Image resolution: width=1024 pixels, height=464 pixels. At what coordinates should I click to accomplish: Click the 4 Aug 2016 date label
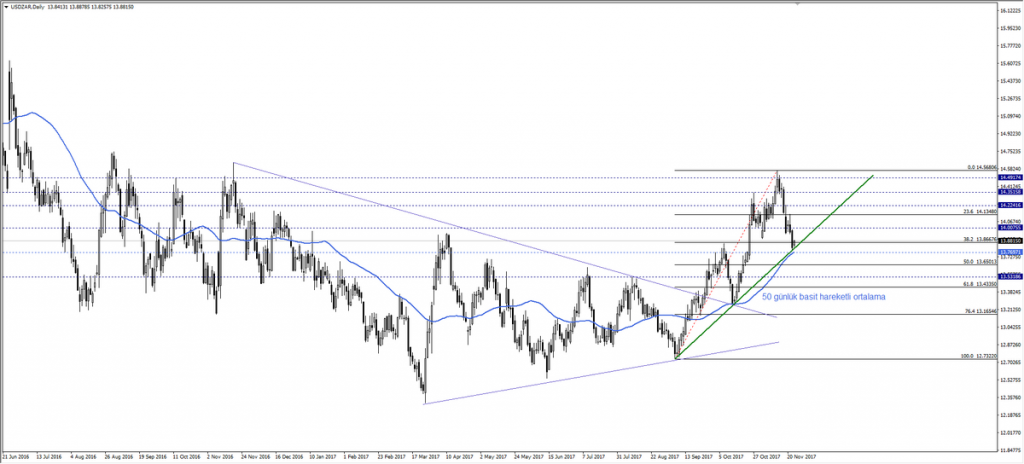point(84,457)
